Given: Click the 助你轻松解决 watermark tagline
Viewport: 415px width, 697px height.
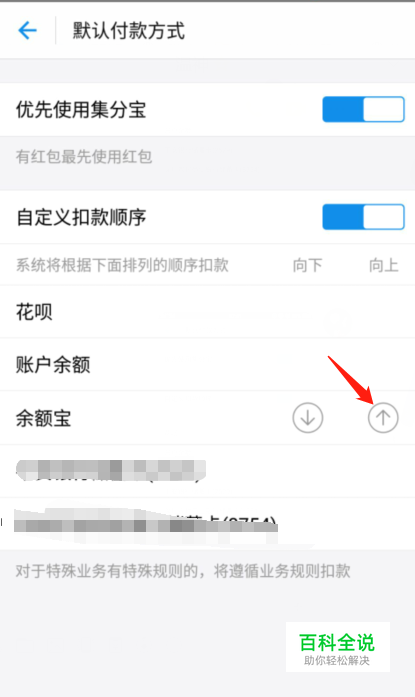Looking at the screenshot, I should (337, 661).
